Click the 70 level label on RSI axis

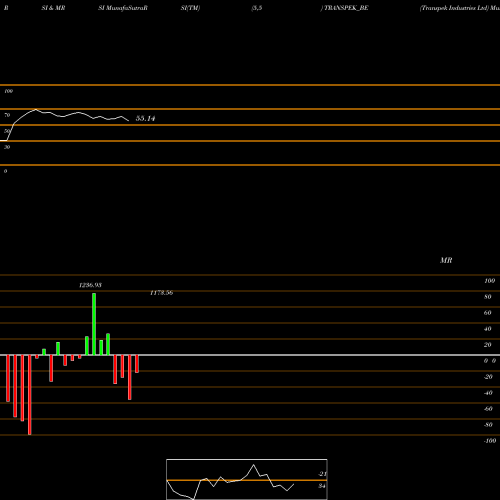7,115
